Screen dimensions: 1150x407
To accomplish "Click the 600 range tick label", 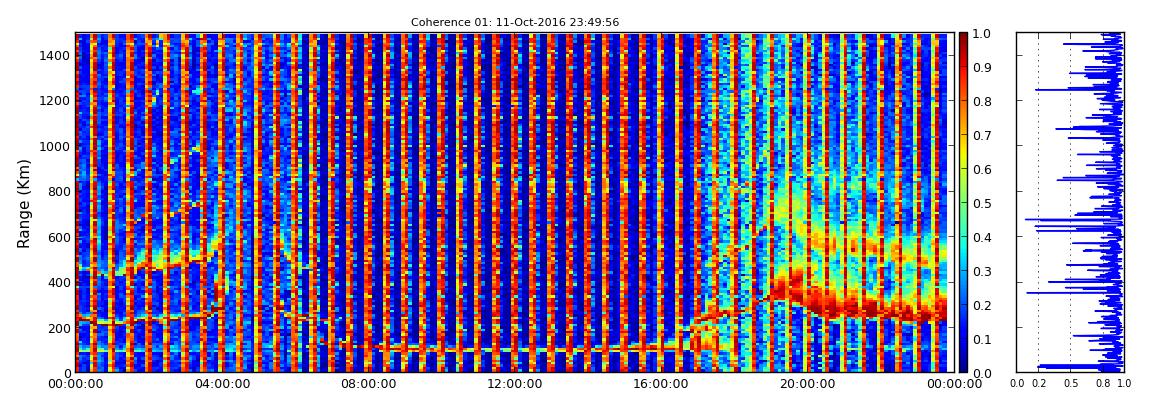I will [x=59, y=237].
